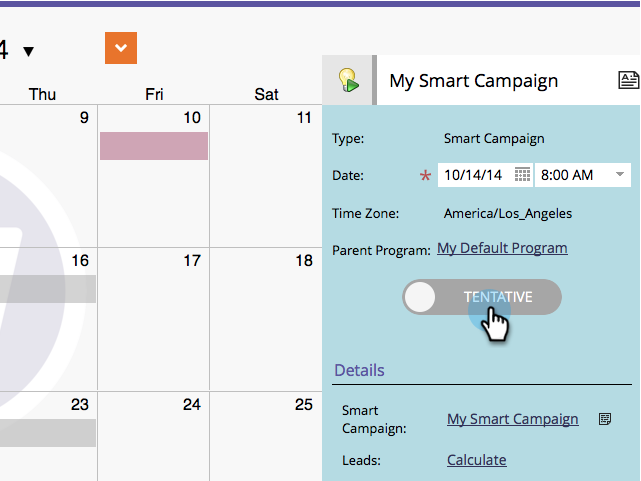Expand the black triangle month dropdown

tap(28, 51)
